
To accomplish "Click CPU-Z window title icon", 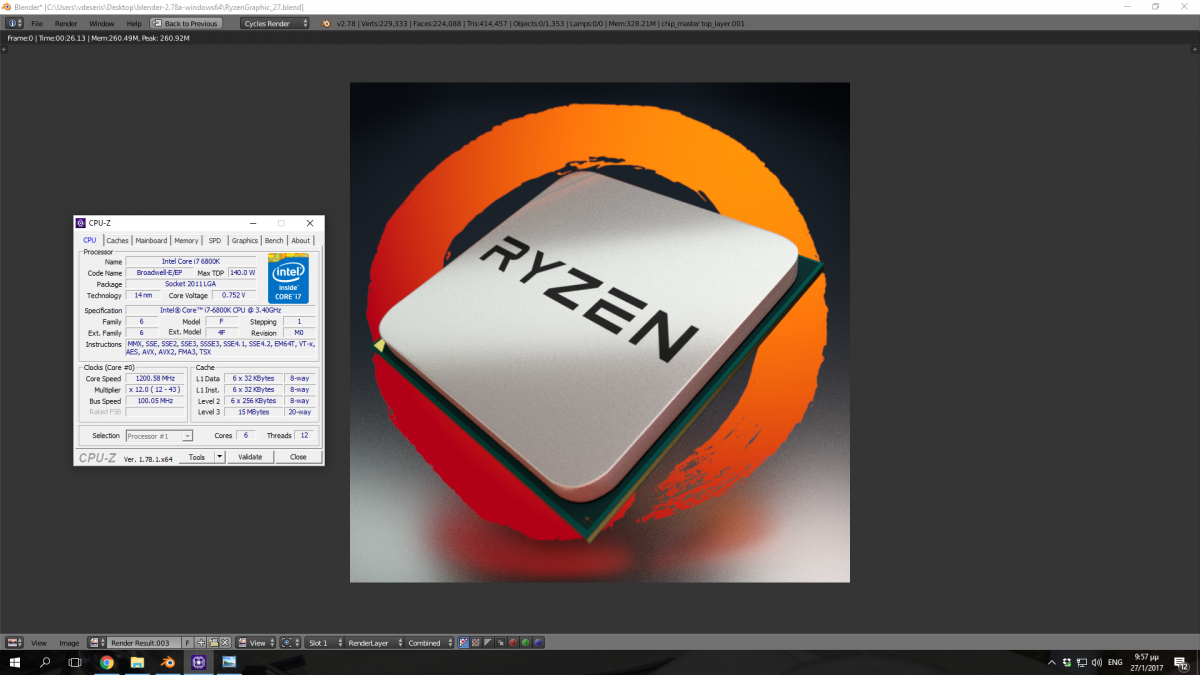I will [81, 223].
